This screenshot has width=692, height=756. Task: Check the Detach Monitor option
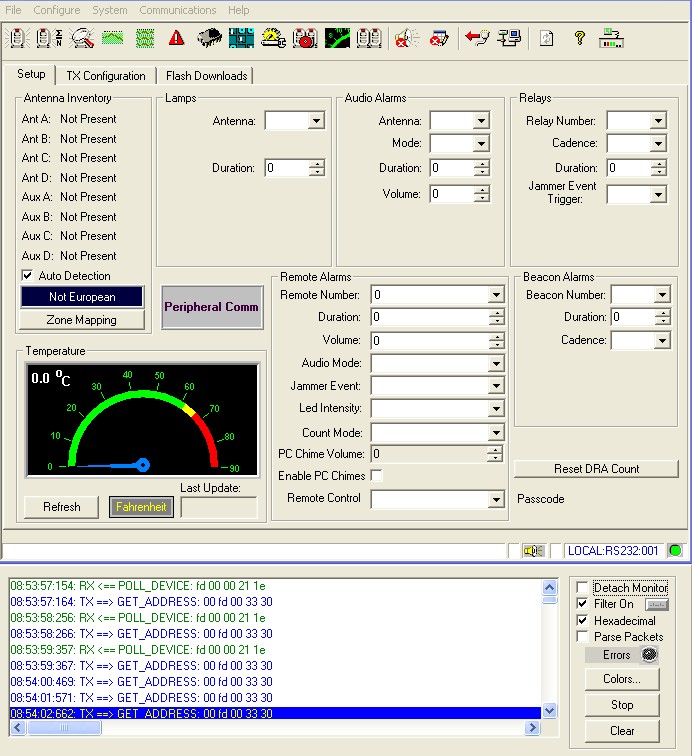click(583, 588)
